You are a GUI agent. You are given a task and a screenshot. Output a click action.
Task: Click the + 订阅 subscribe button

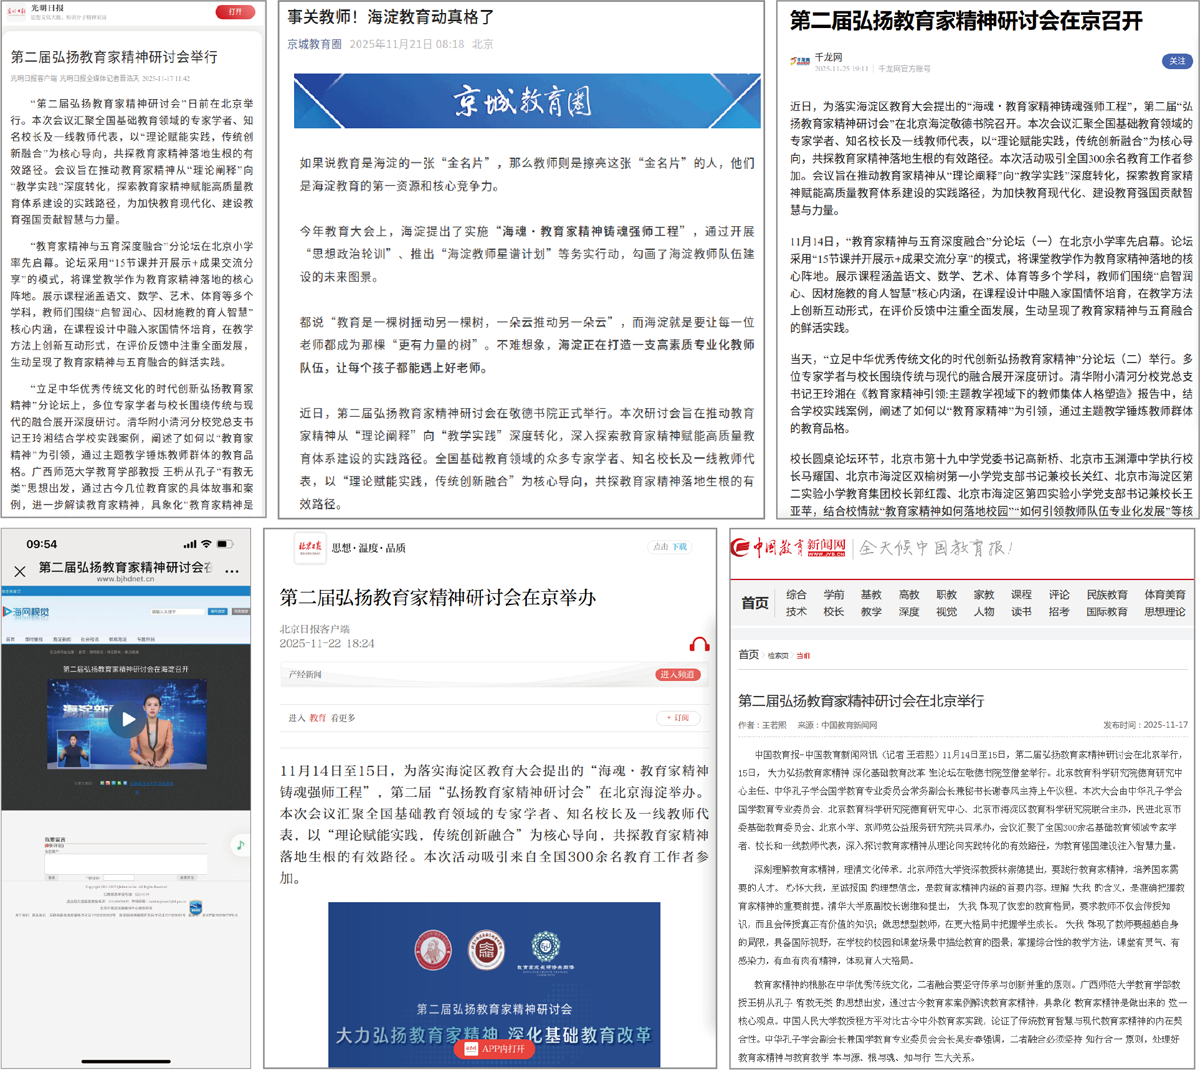pyautogui.click(x=678, y=718)
